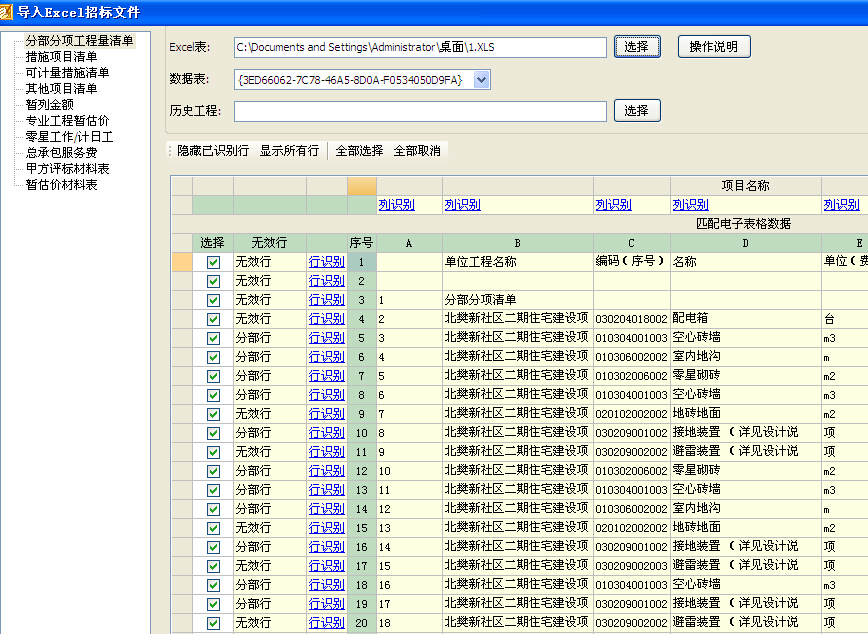Click 行识别 link in row 3
Image resolution: width=868 pixels, height=634 pixels.
(327, 300)
